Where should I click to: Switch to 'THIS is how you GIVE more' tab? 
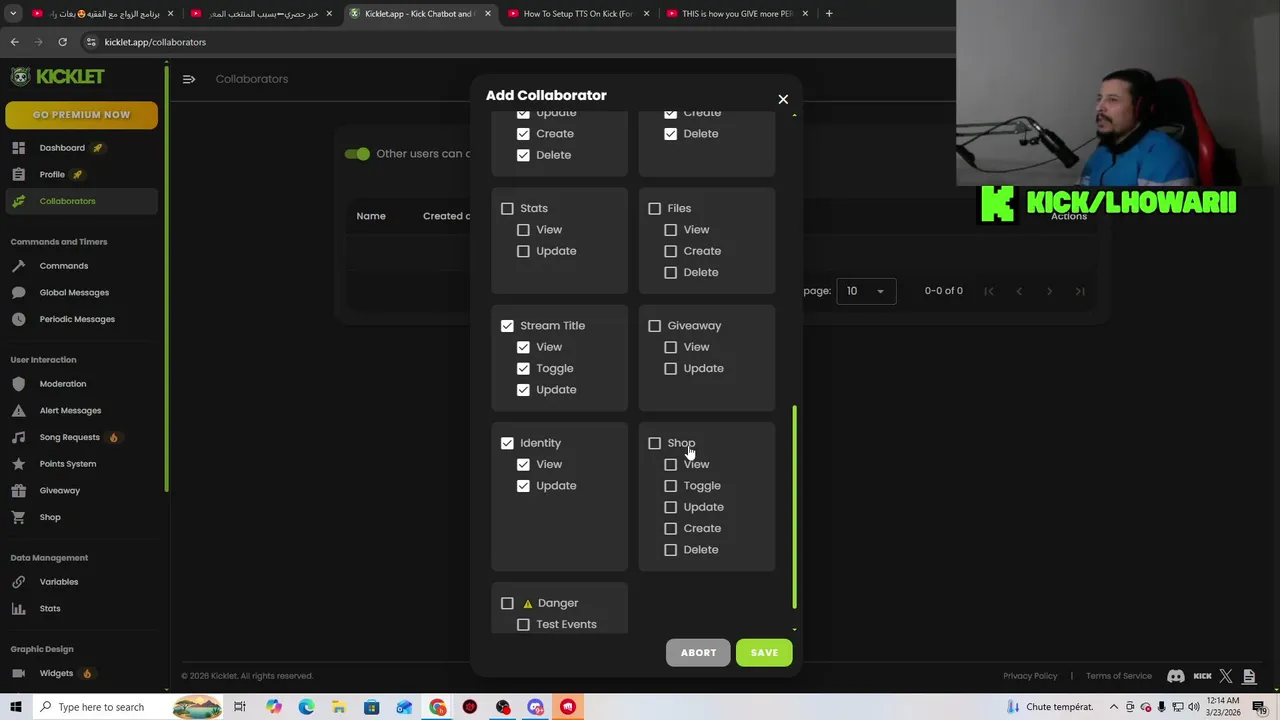click(x=736, y=14)
